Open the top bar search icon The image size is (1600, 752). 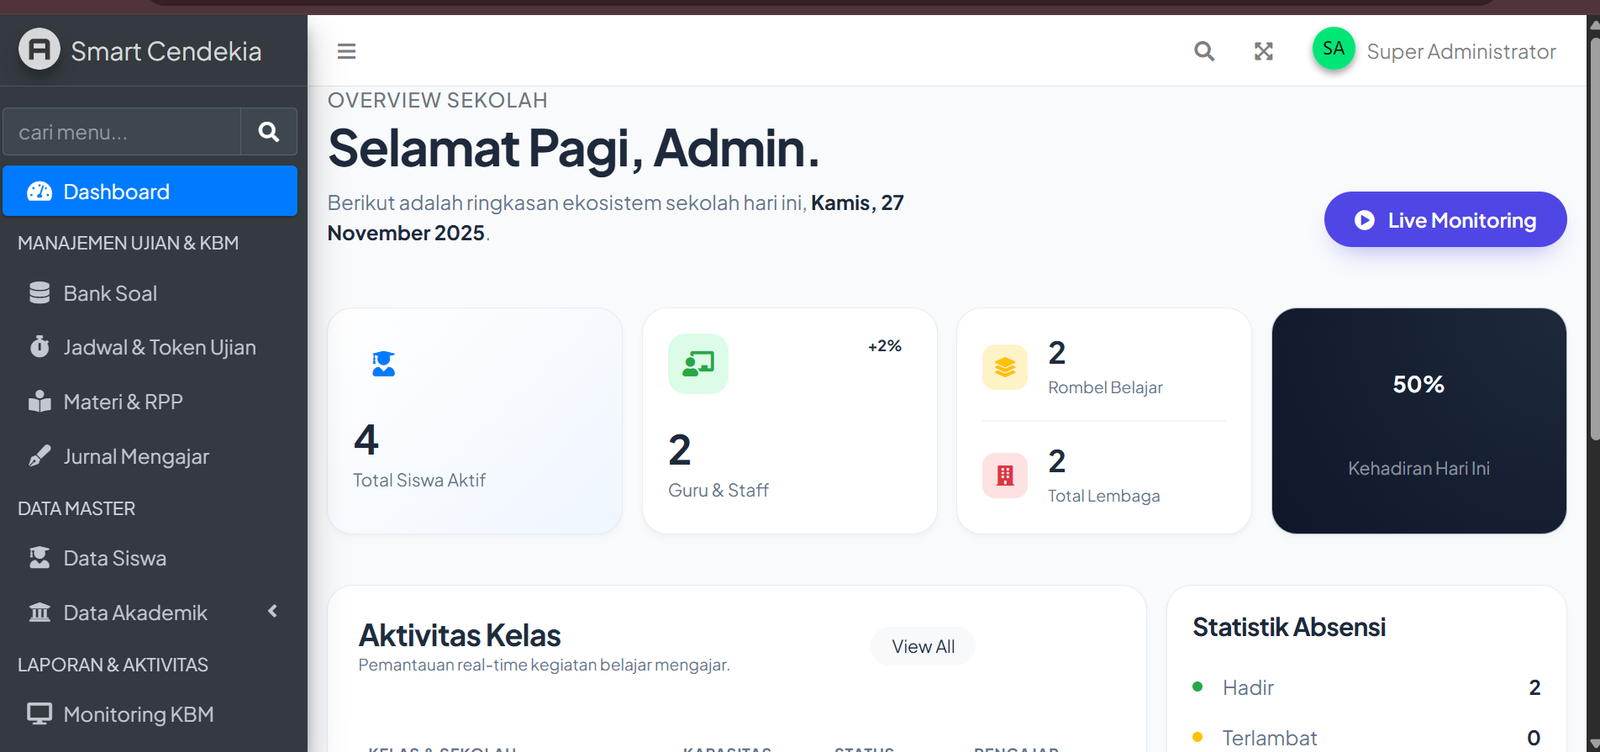(x=1204, y=51)
